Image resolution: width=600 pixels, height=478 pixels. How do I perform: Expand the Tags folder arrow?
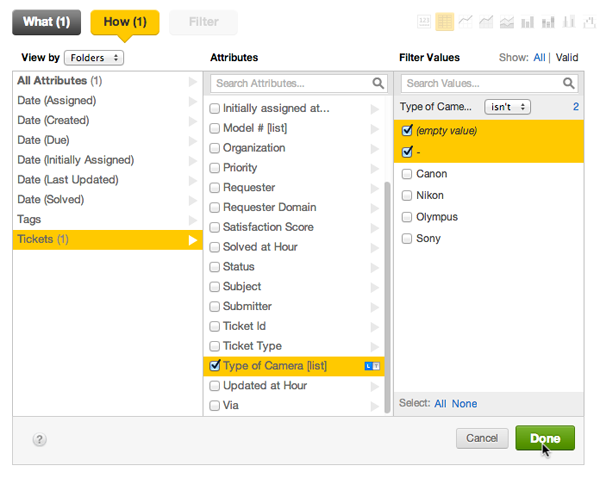[x=193, y=219]
